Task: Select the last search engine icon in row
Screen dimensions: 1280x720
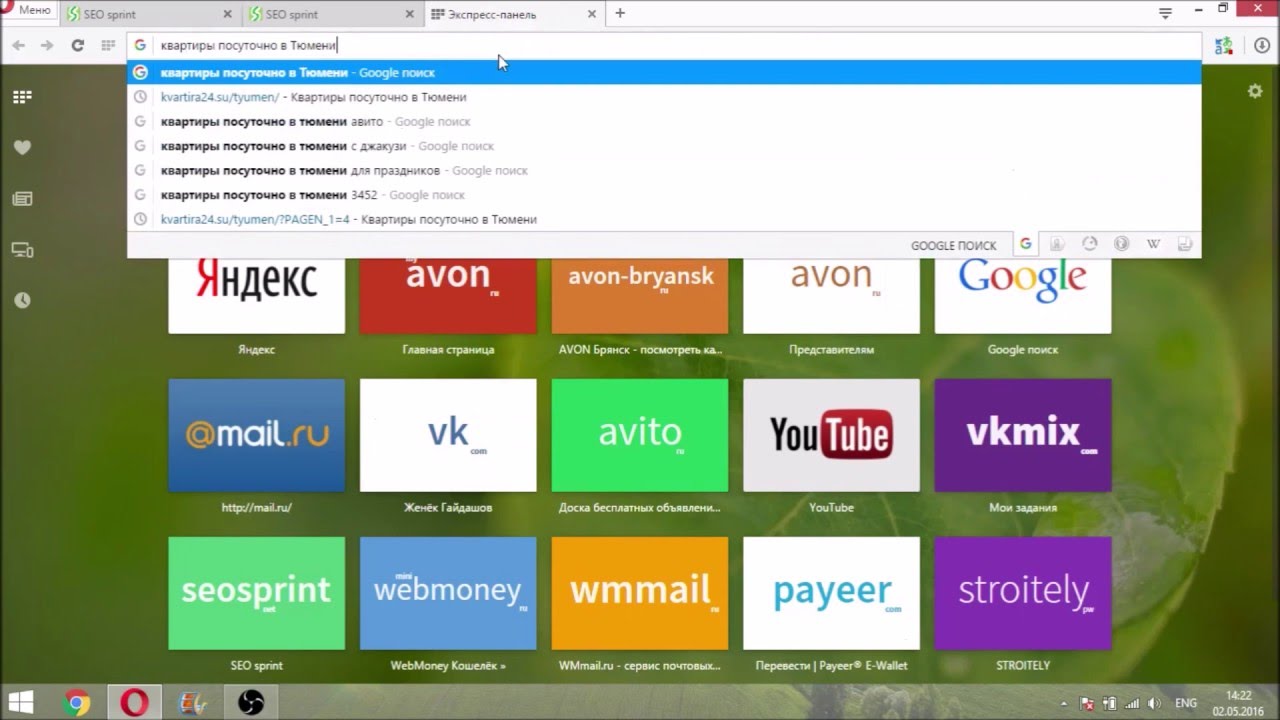Action: [x=1185, y=244]
